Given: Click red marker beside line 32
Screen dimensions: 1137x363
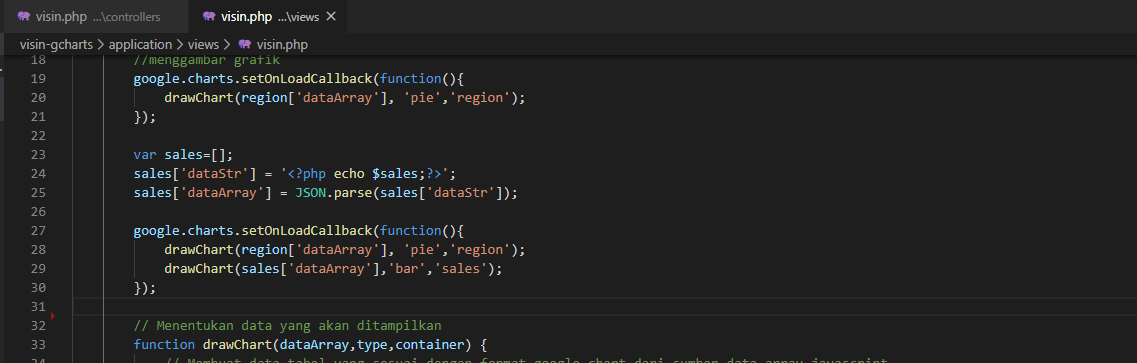Looking at the screenshot, I should tap(53, 316).
